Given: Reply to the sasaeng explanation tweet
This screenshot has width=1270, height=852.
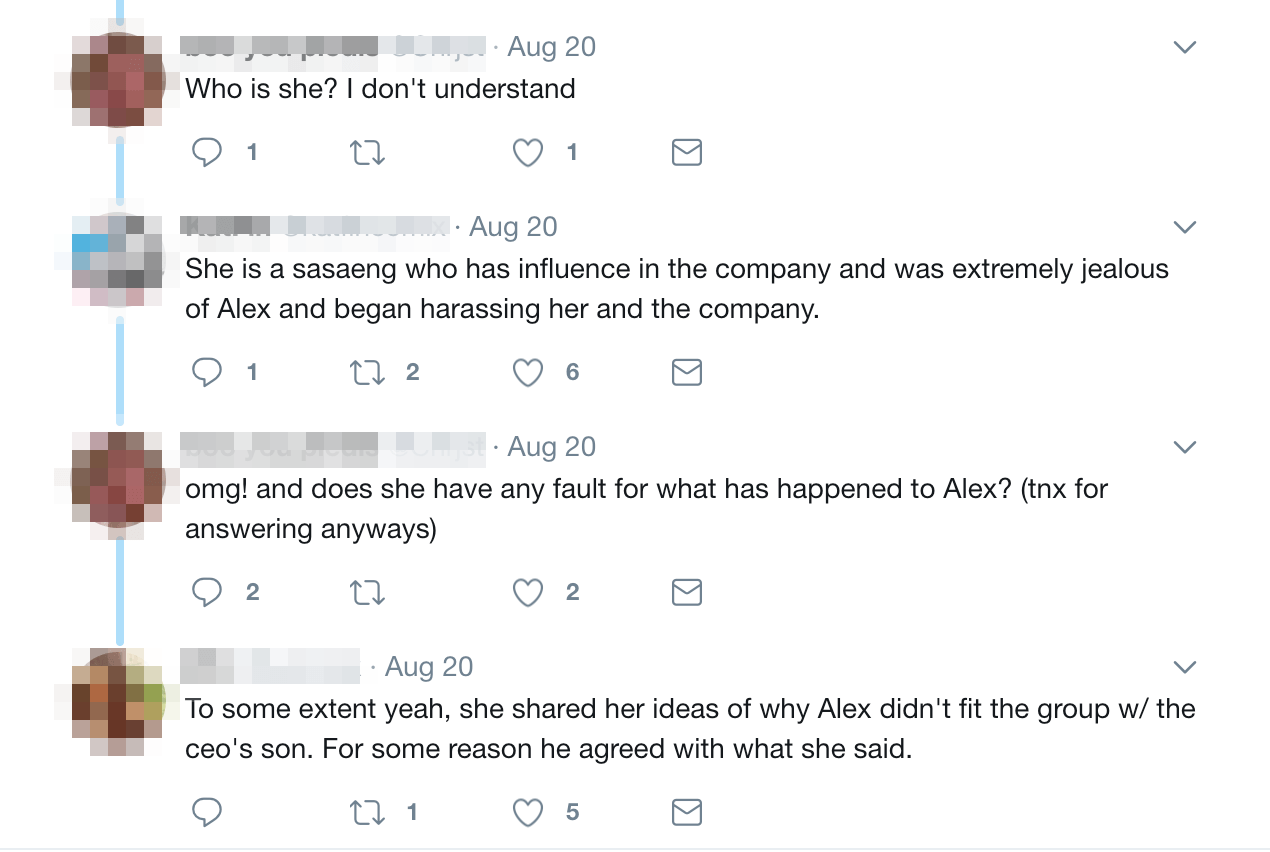Looking at the screenshot, I should coord(207,373).
